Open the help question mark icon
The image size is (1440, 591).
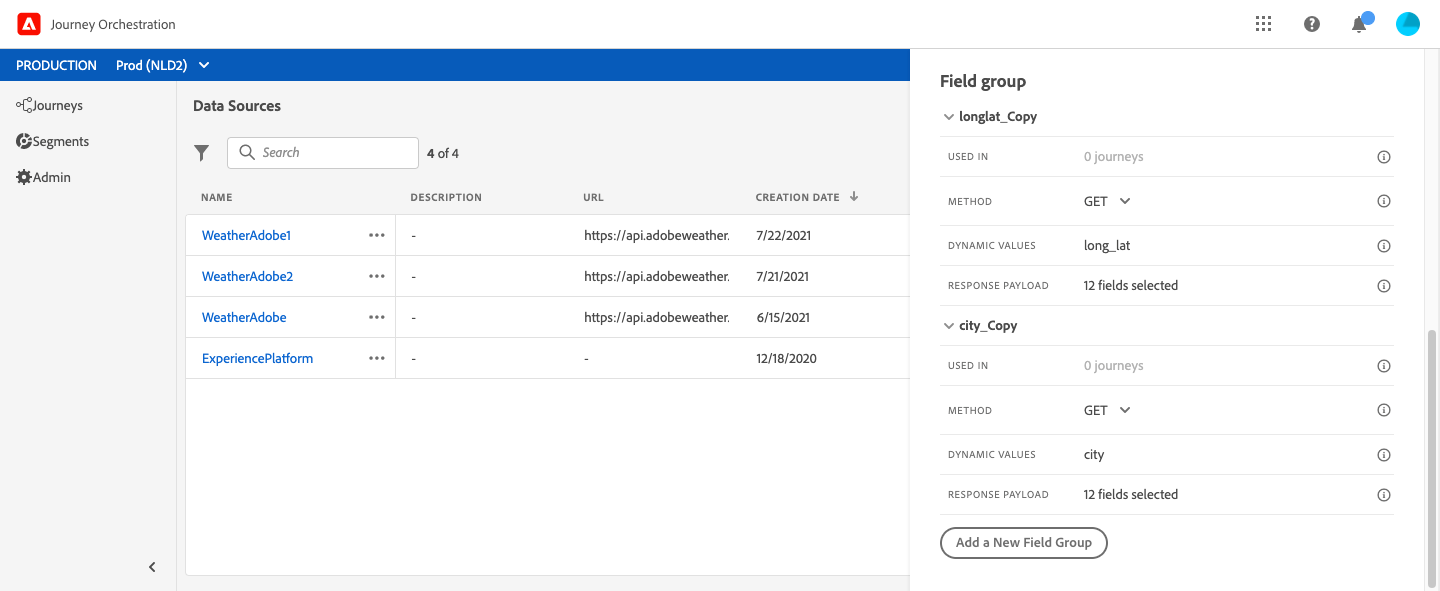coord(1312,24)
